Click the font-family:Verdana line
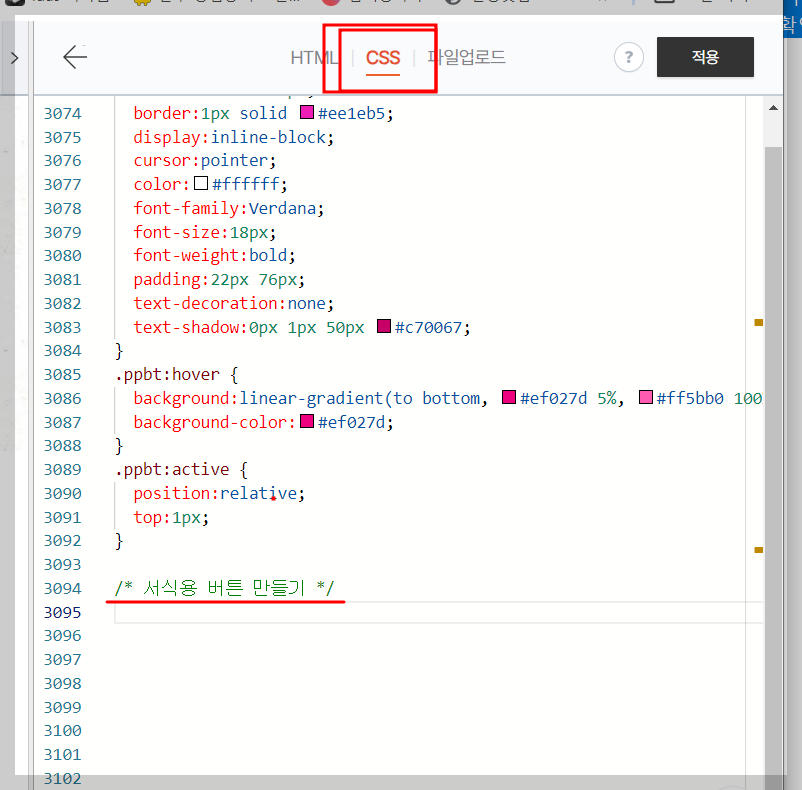802x790 pixels. tap(228, 208)
